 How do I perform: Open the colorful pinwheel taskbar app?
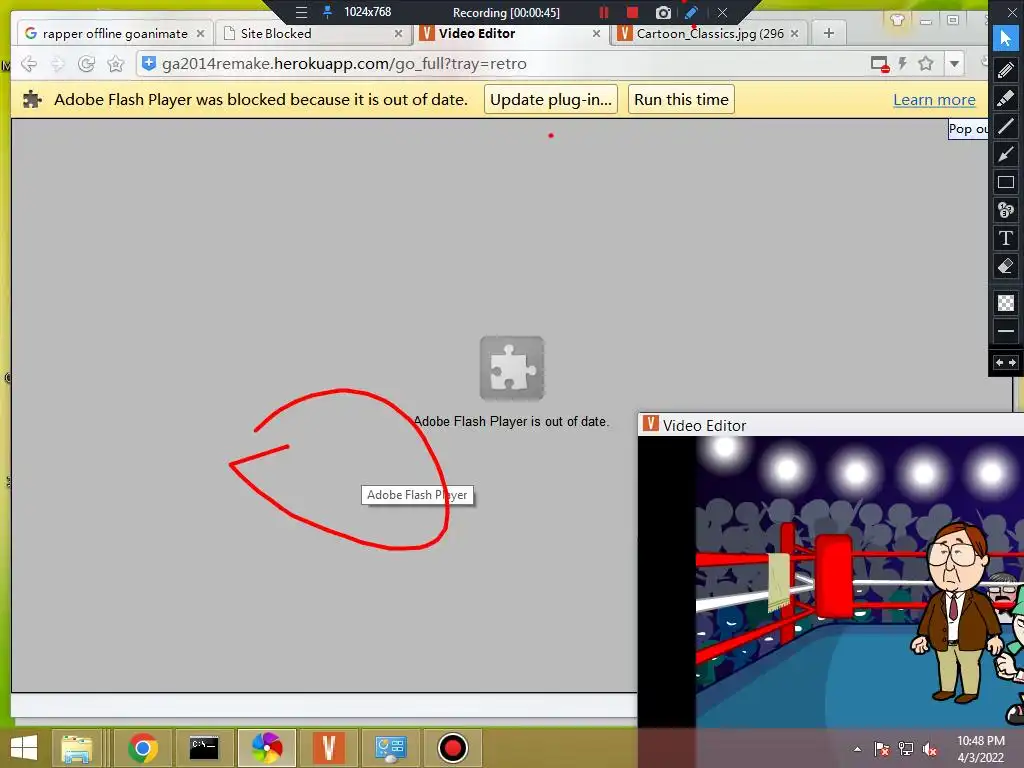267,748
